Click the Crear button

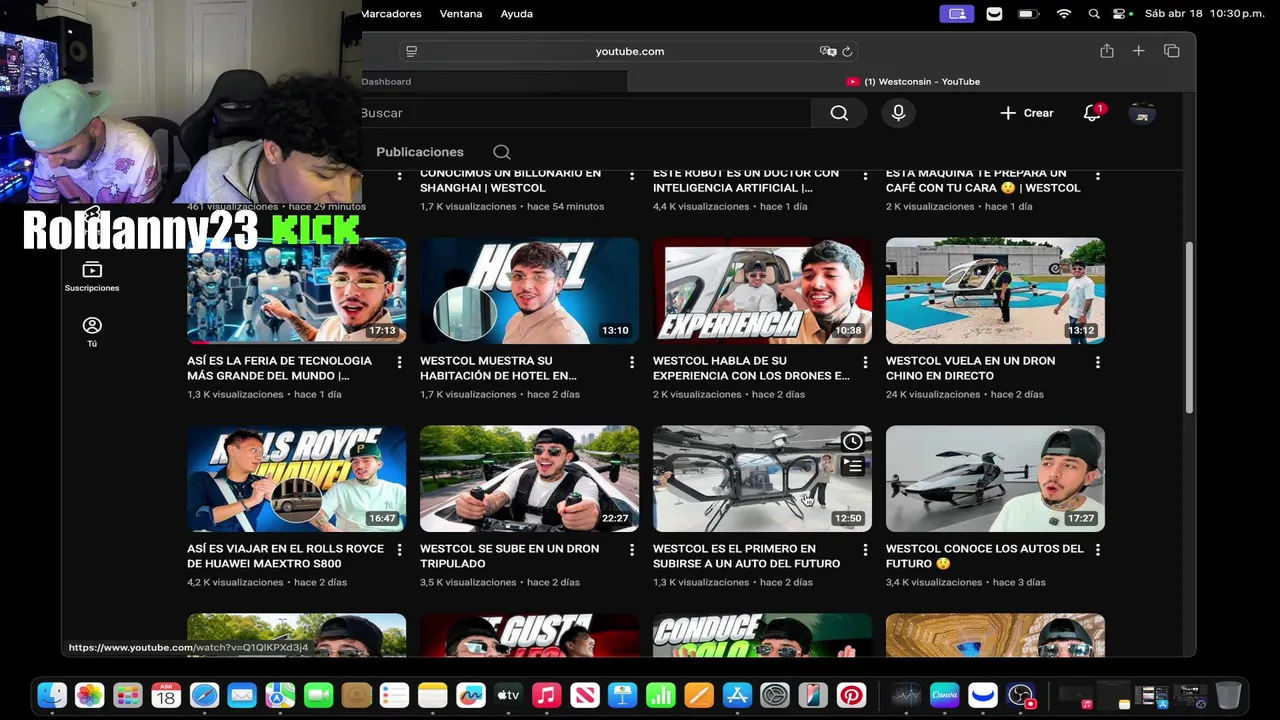(1026, 113)
